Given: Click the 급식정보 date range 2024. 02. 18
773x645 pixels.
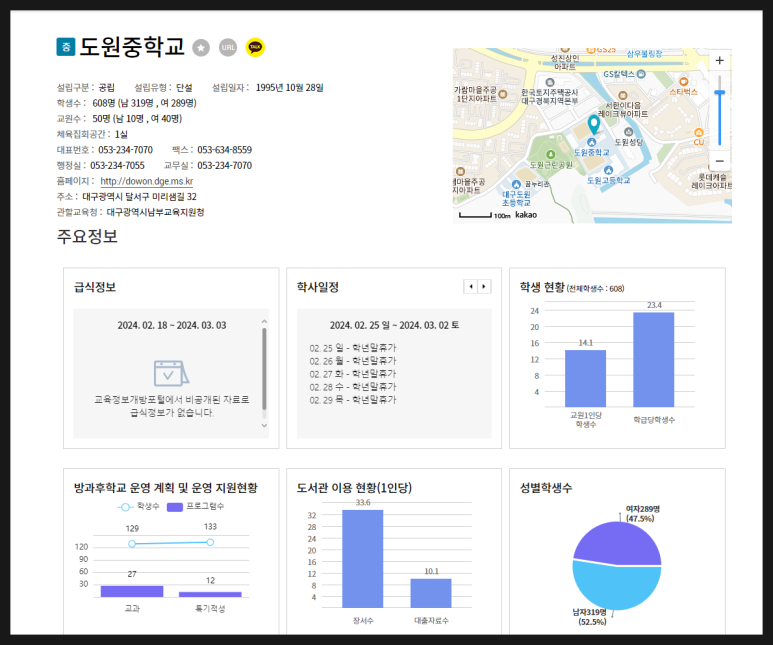Looking at the screenshot, I should 172,325.
